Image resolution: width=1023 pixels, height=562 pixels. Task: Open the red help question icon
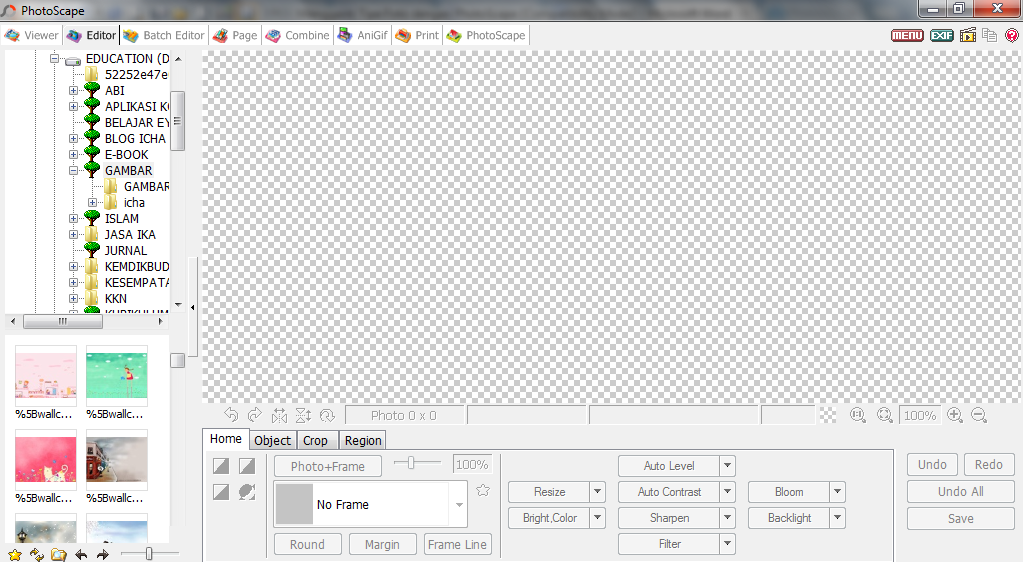(1012, 35)
